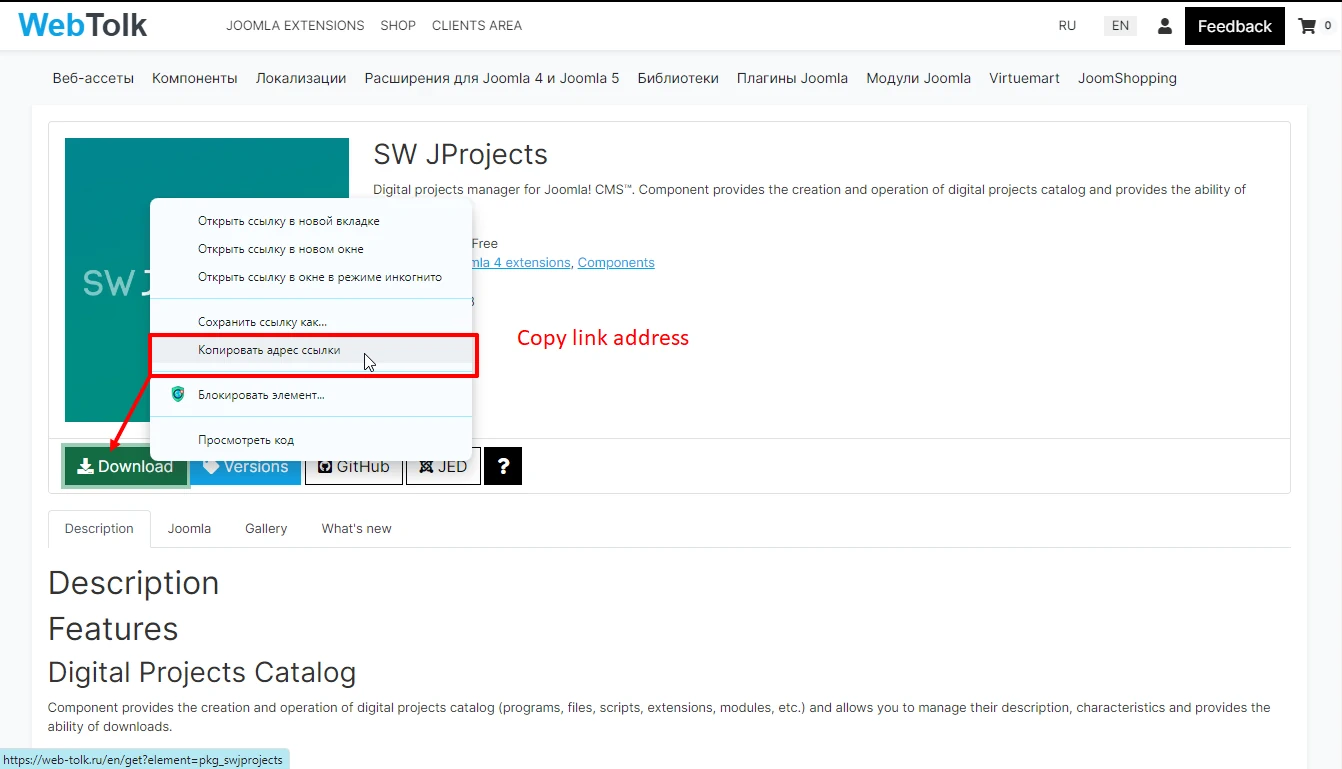The height and width of the screenshot is (769, 1342).
Task: Open Virtuemart category link
Action: tap(1024, 78)
